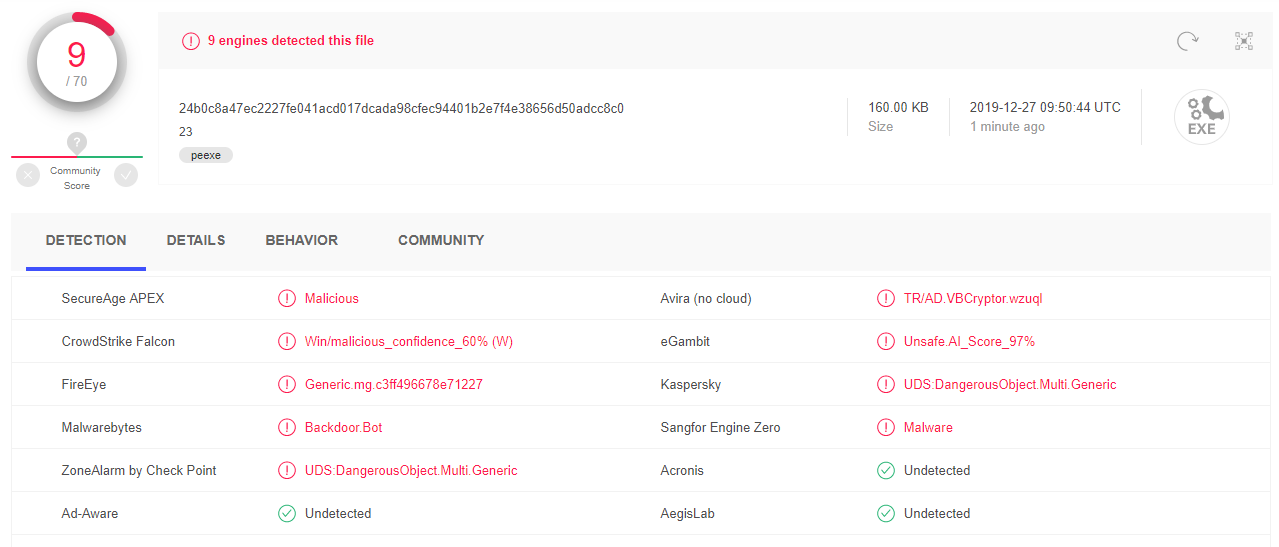Screen dimensions: 1279x547
Task: Click the Generic.mg.c3ff496678e71227 FireEye result
Action: coord(394,385)
